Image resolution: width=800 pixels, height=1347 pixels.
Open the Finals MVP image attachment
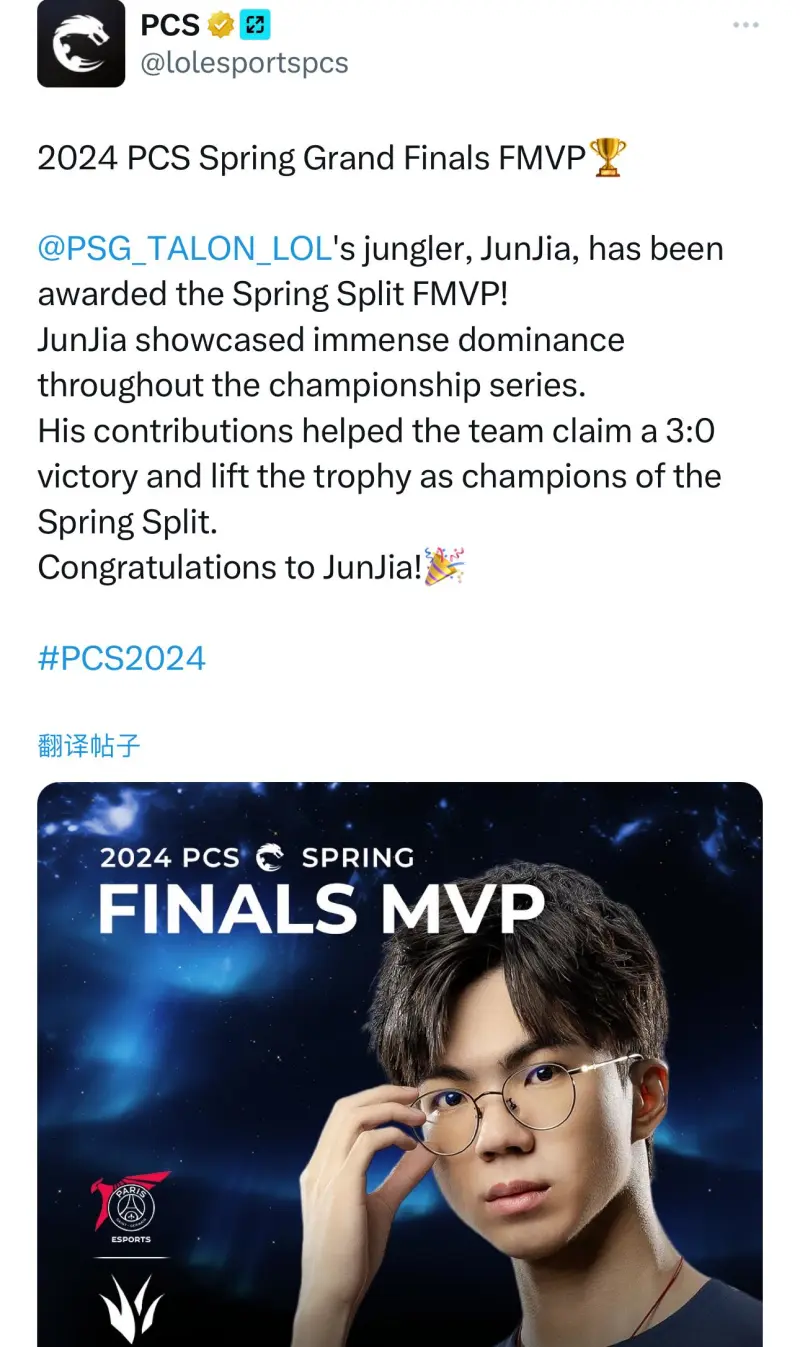tap(400, 1060)
